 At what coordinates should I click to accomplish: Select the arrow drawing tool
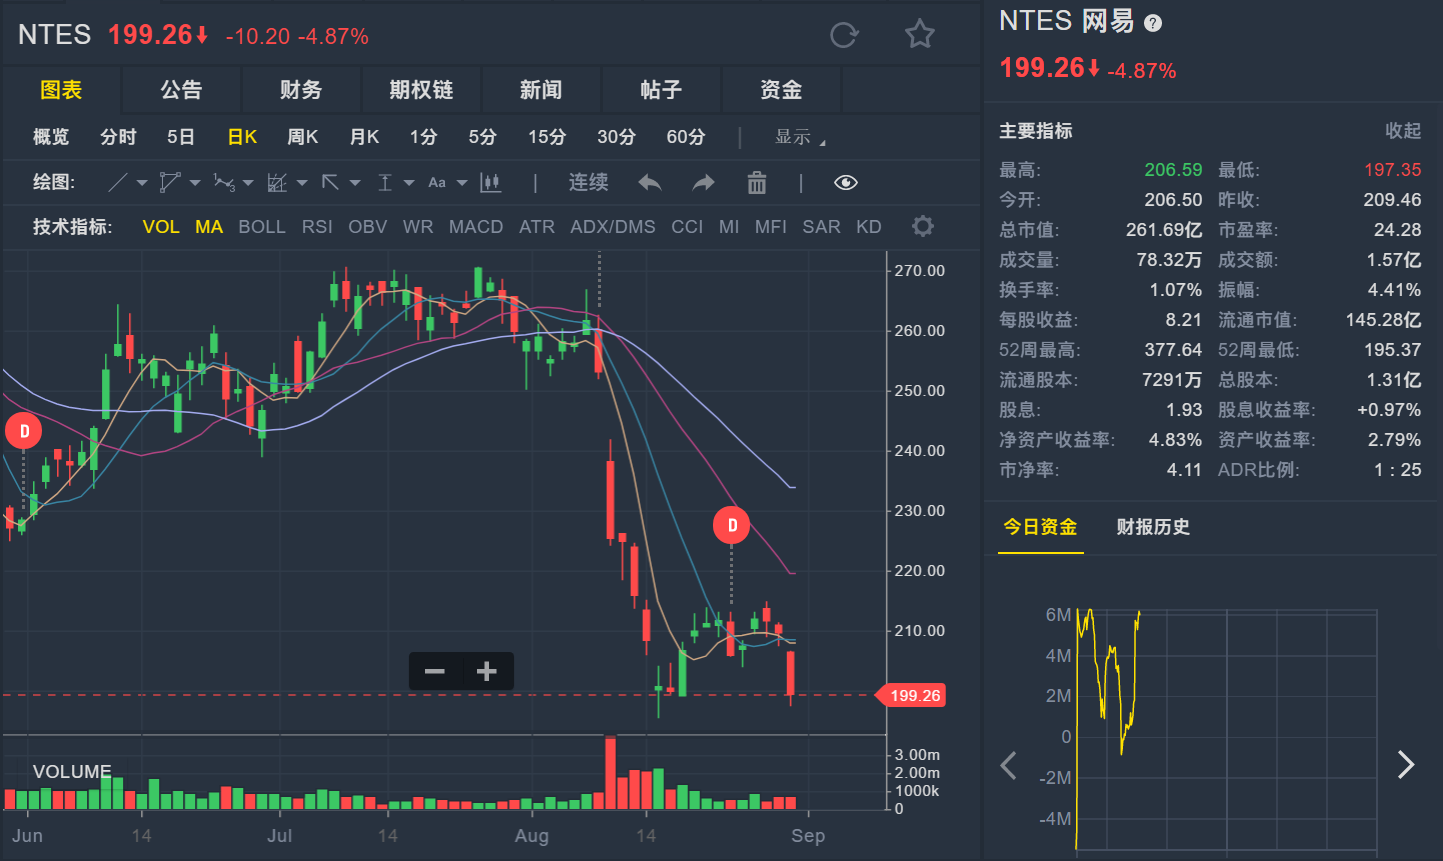click(330, 183)
